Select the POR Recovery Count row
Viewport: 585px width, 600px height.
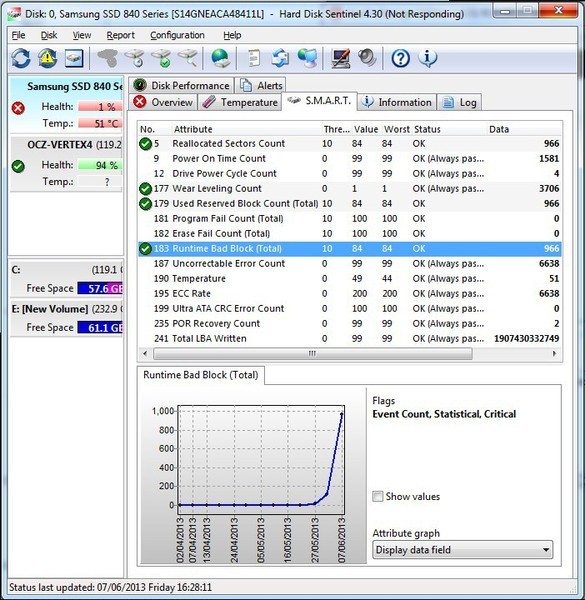click(350, 324)
